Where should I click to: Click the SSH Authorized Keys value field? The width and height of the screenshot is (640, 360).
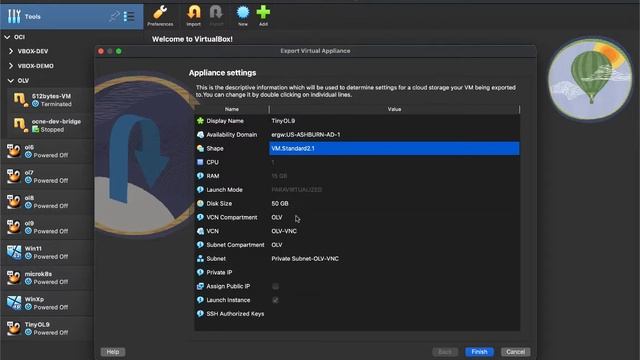click(x=394, y=314)
